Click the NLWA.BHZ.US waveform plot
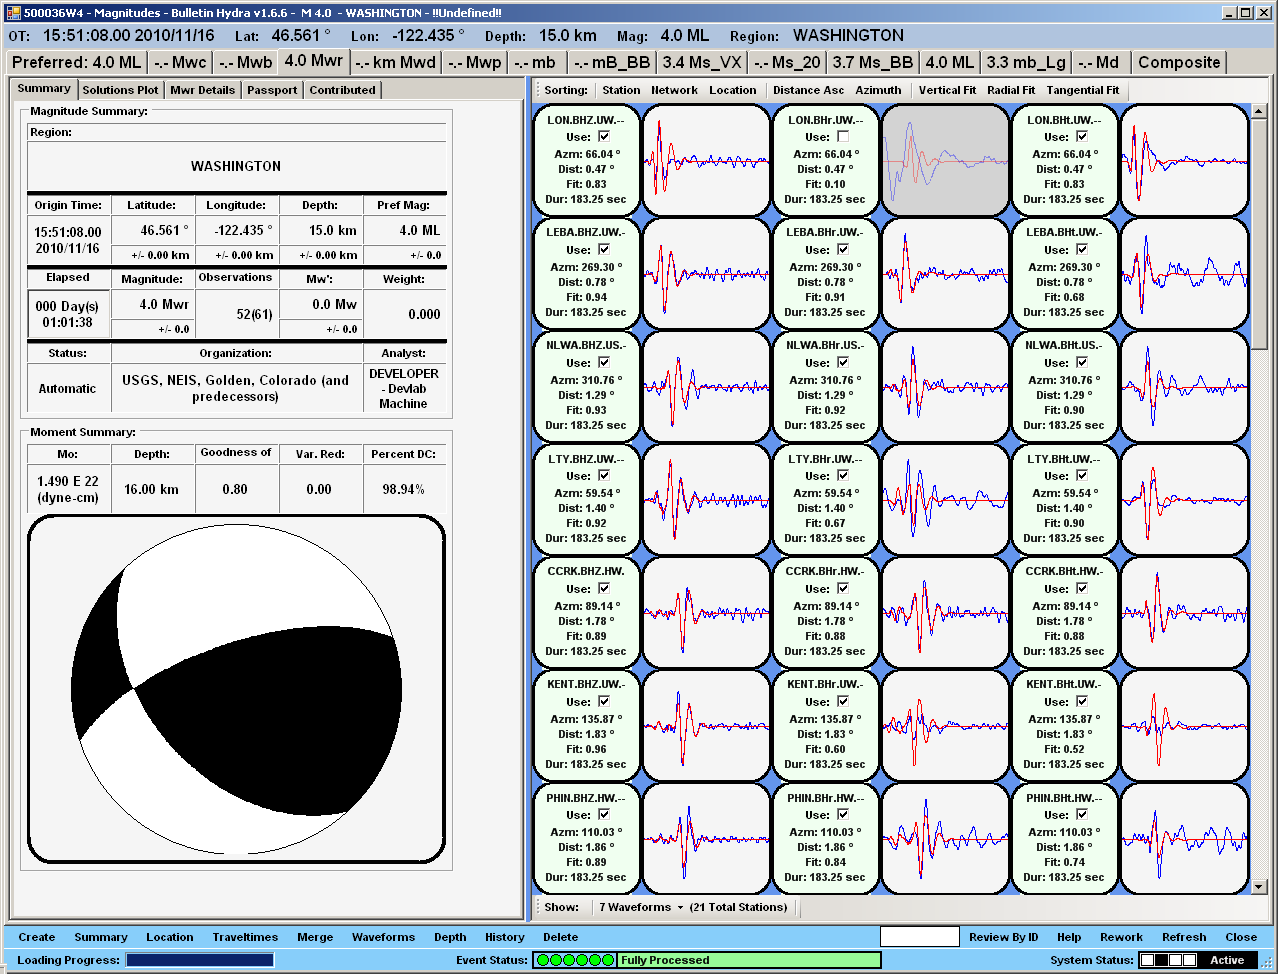This screenshot has width=1278, height=974. (706, 386)
